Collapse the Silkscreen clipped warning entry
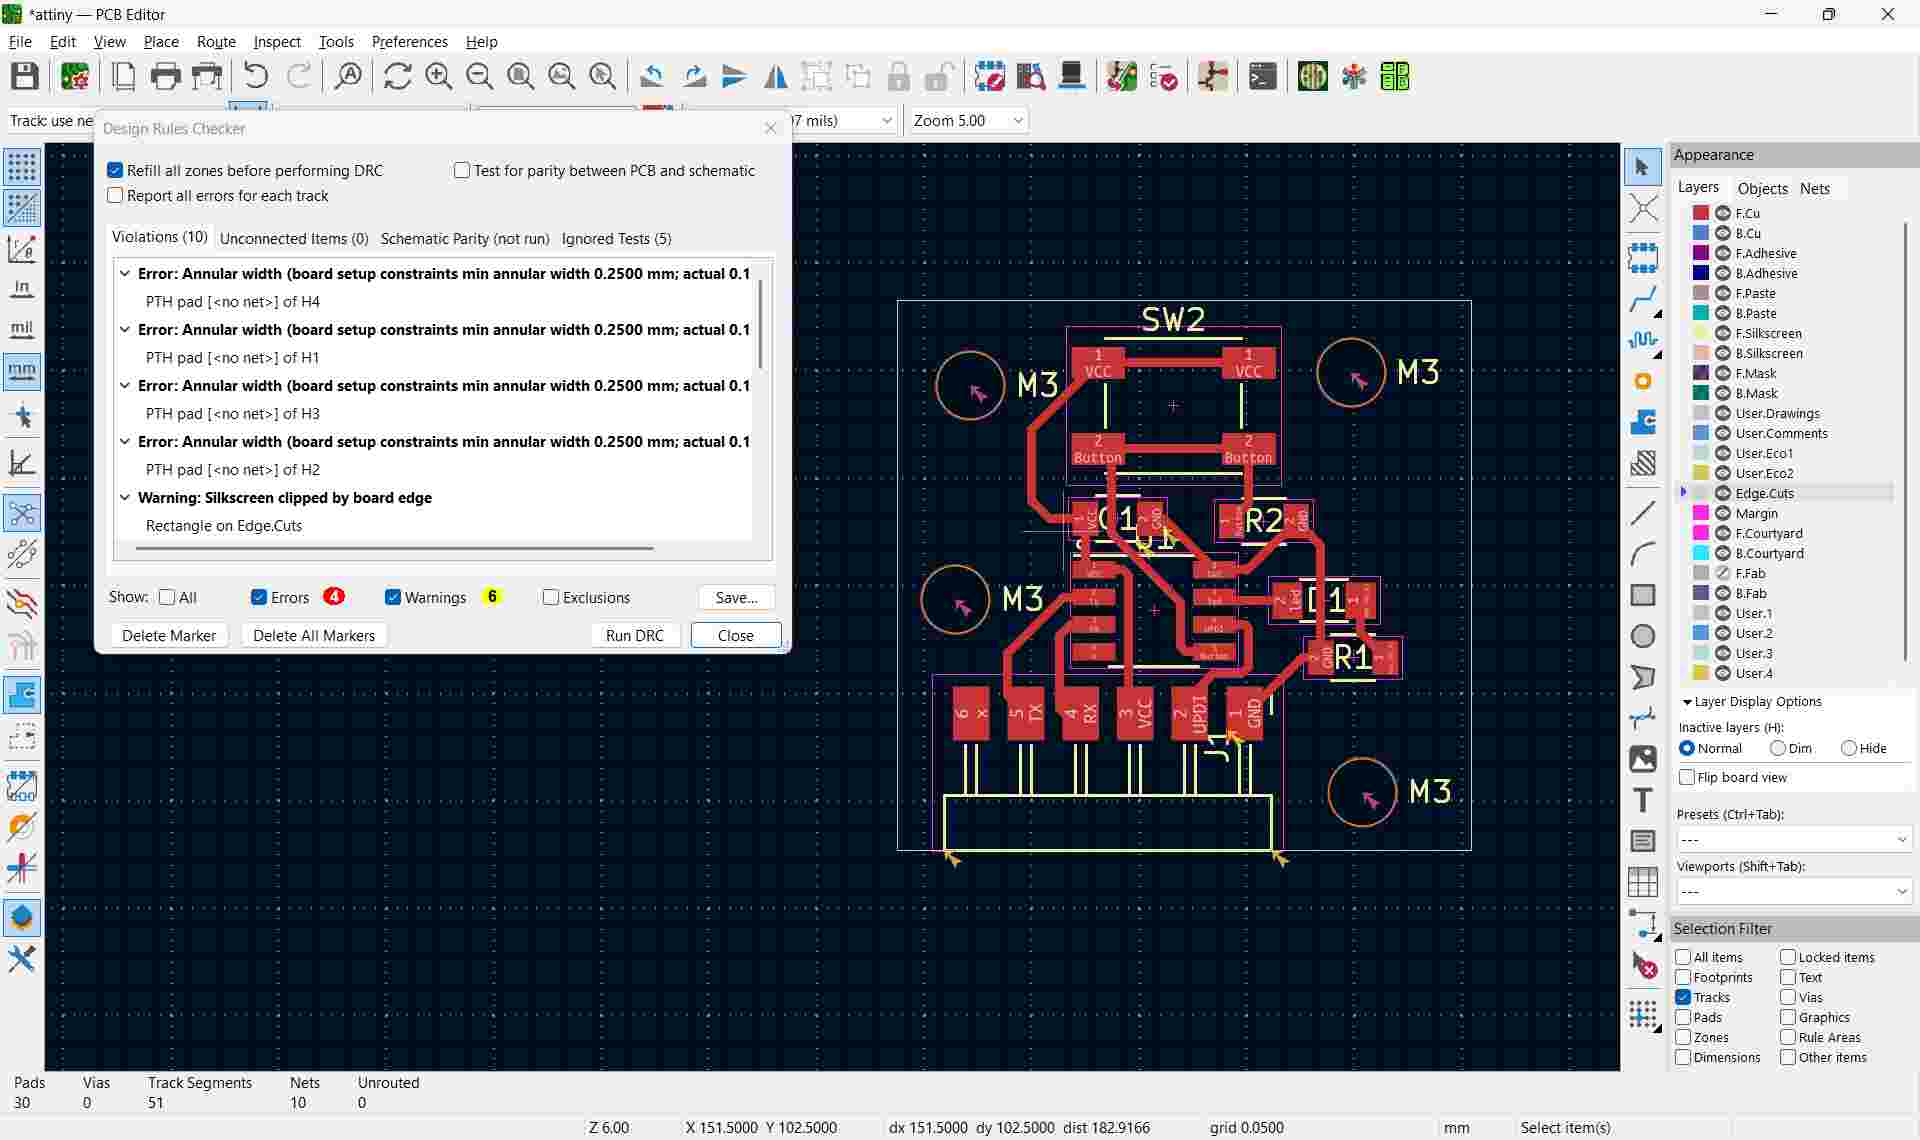This screenshot has width=1920, height=1140. [125, 497]
